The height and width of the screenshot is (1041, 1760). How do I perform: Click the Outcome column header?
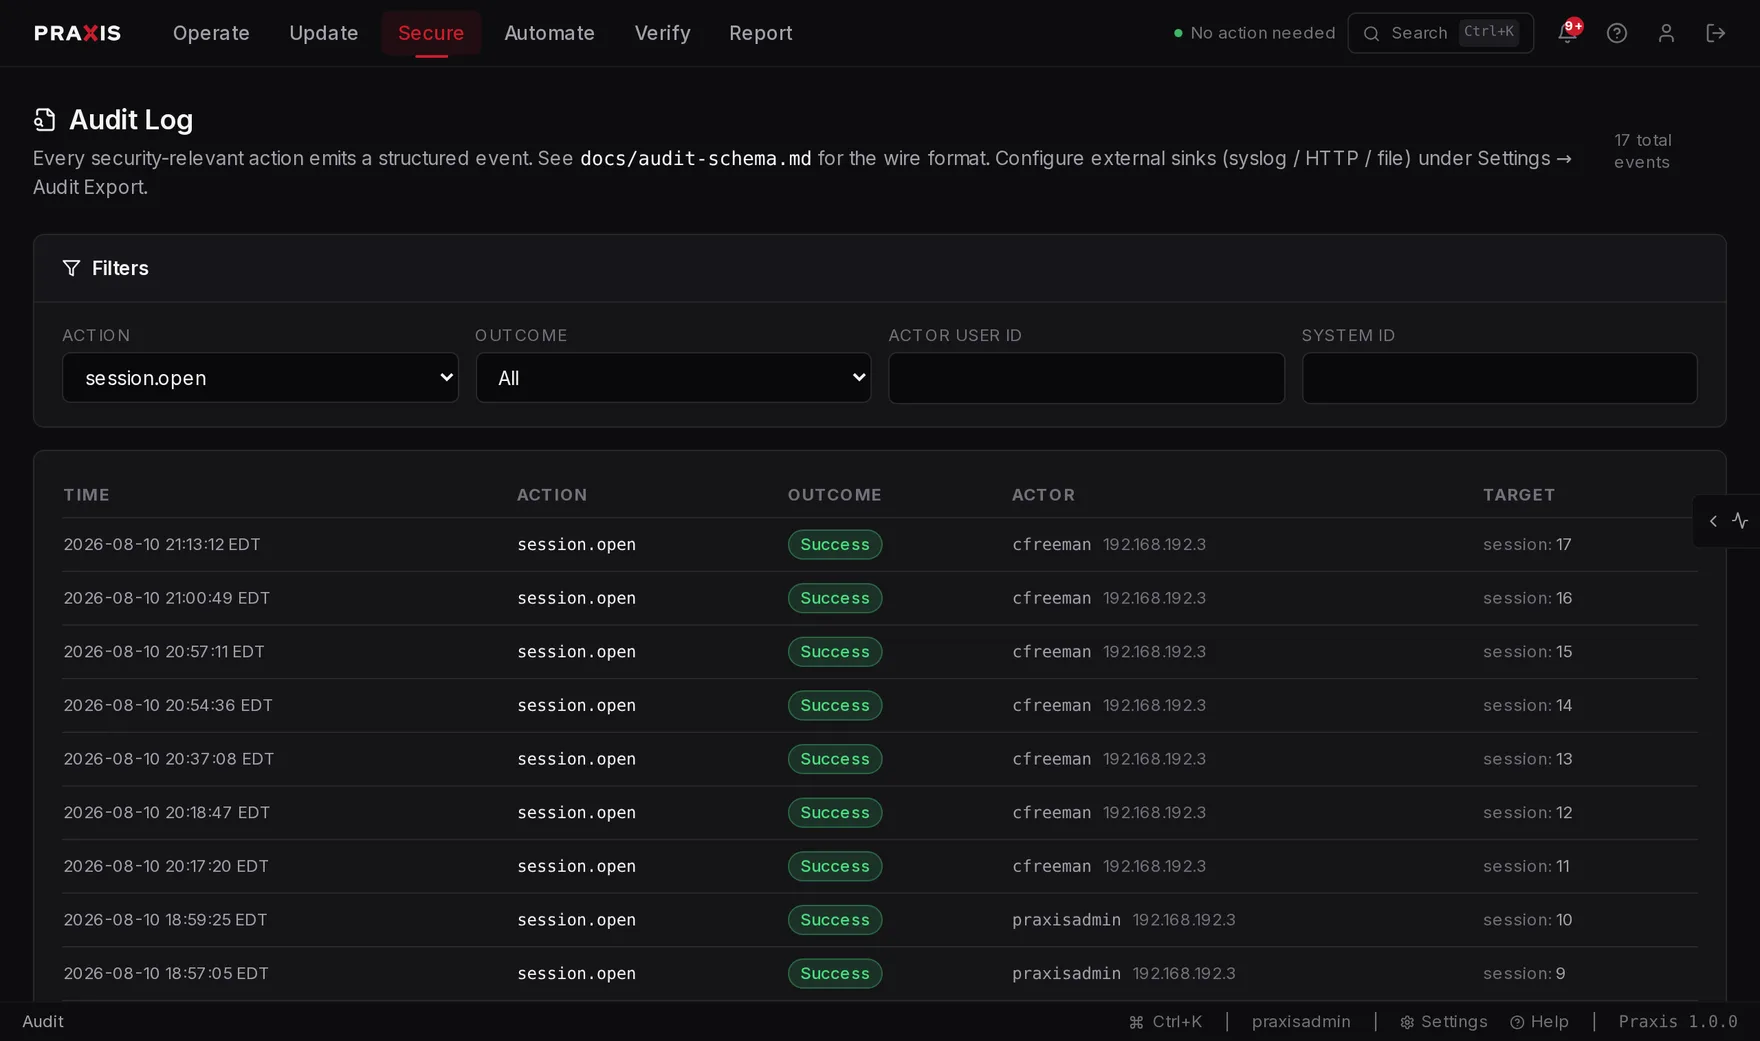(x=835, y=495)
